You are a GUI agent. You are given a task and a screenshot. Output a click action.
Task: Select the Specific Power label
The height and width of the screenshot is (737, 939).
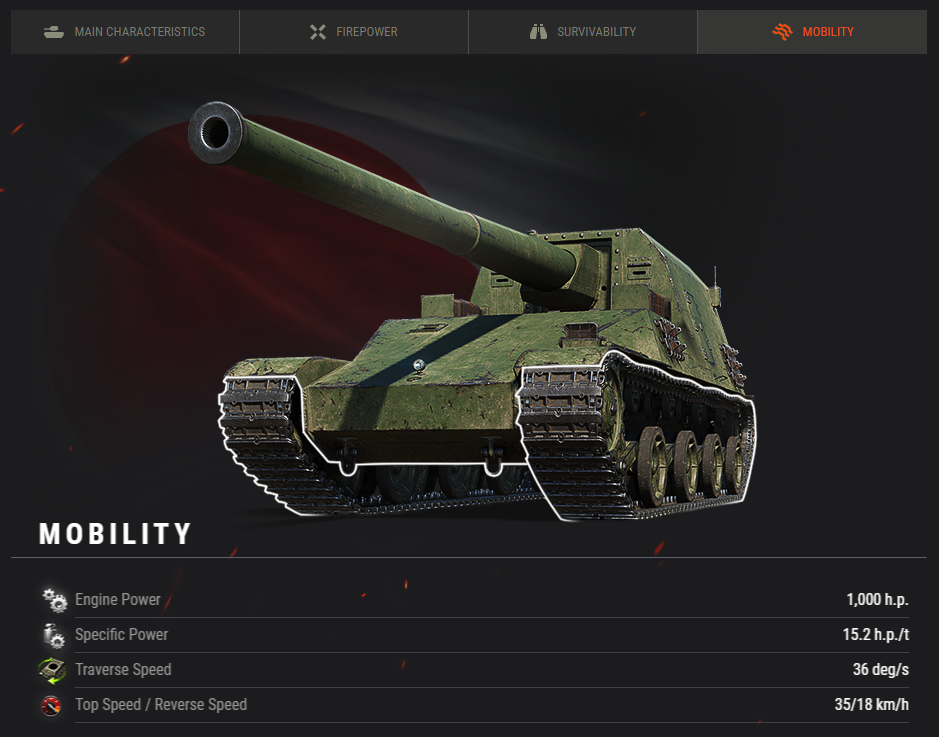122,635
